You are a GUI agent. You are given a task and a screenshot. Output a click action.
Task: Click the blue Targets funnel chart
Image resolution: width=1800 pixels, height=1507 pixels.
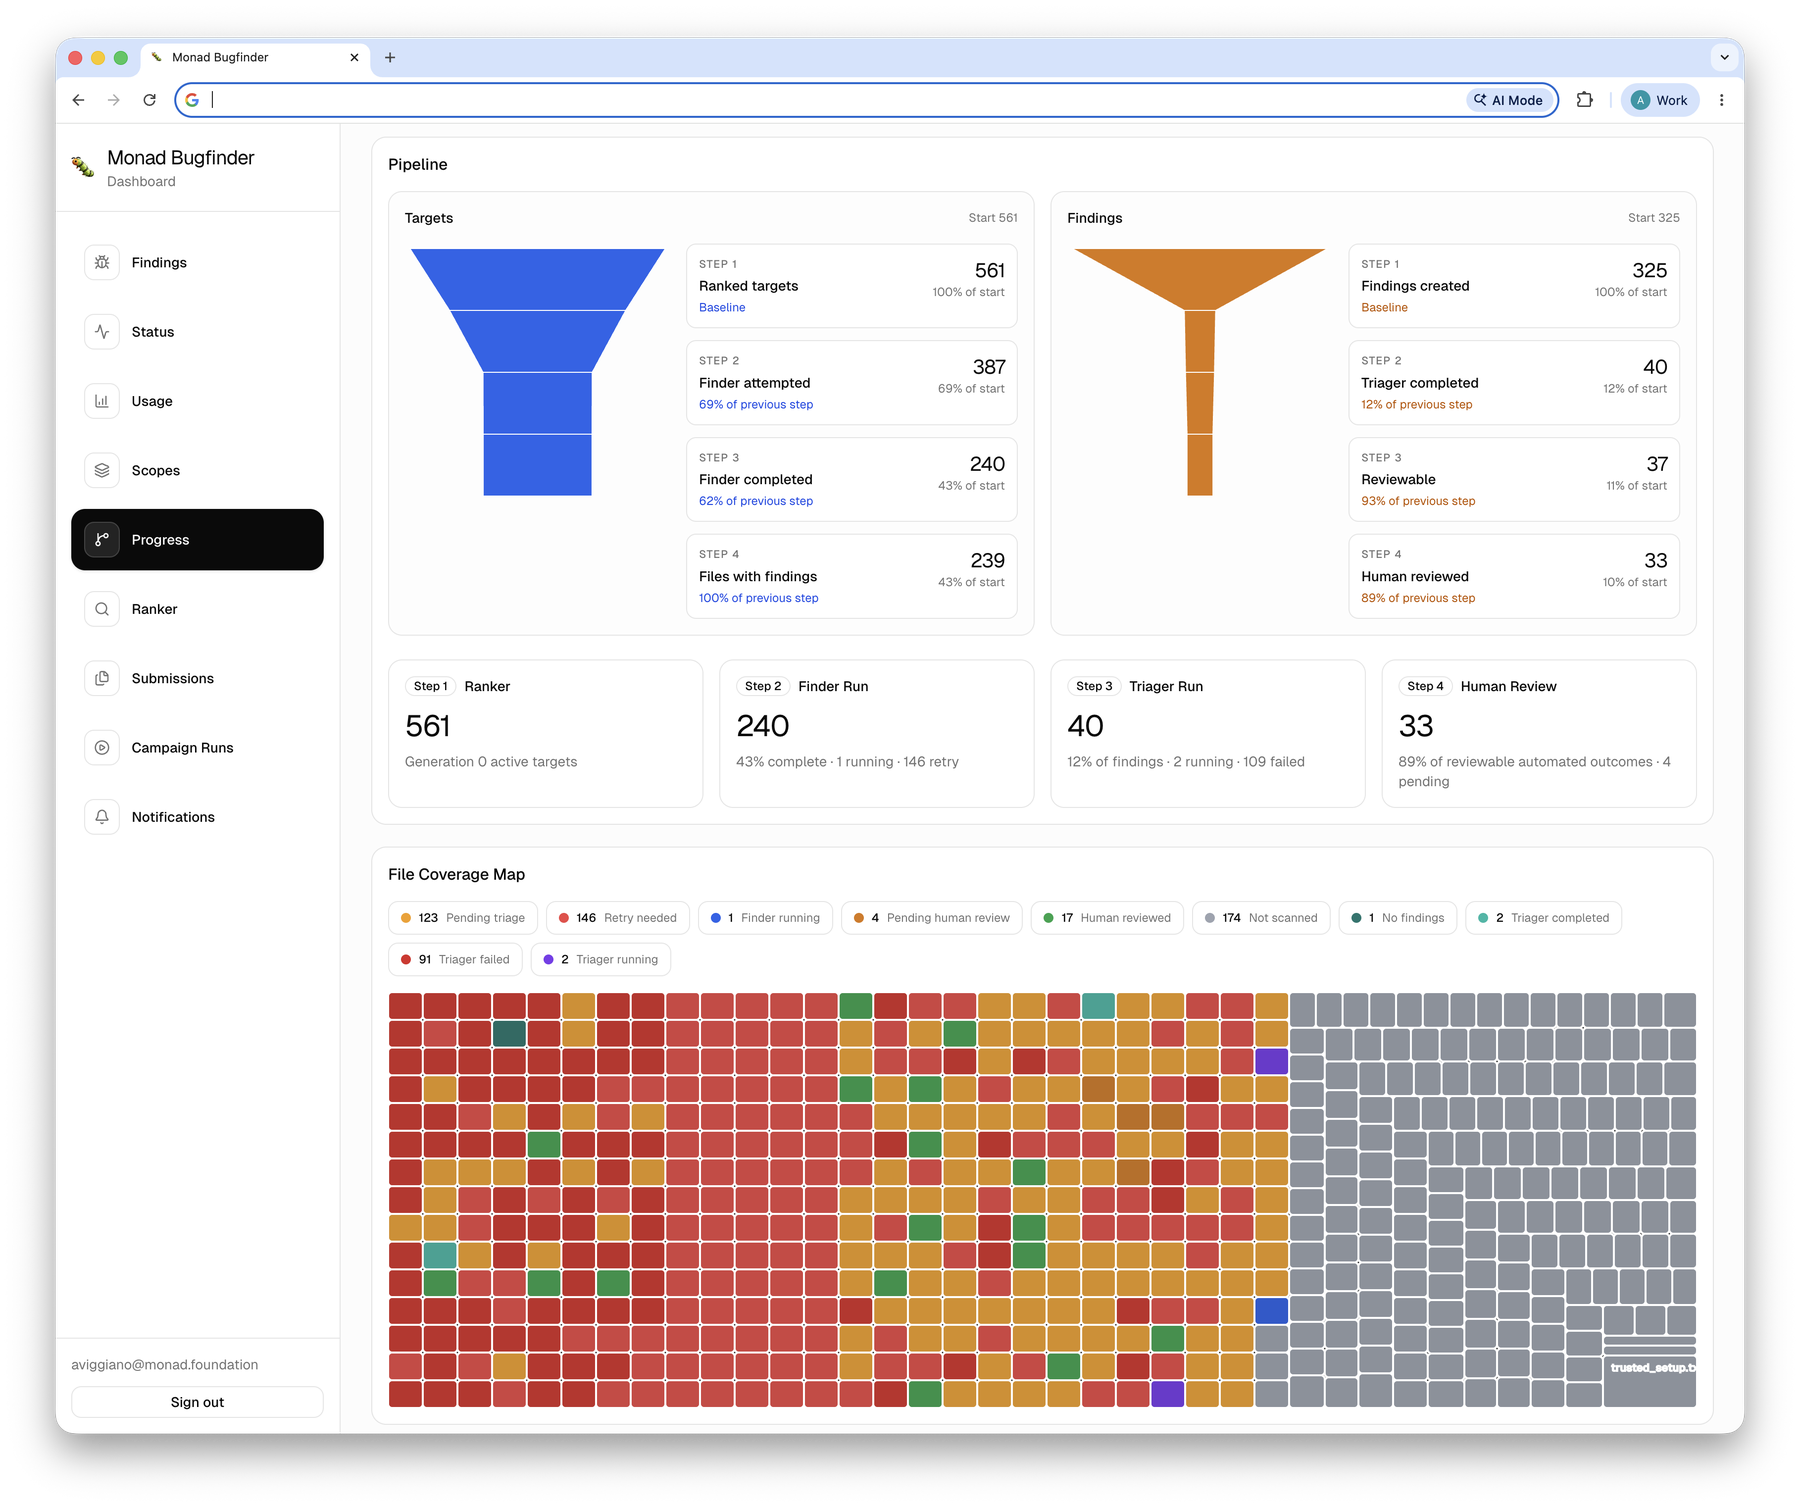click(x=538, y=372)
